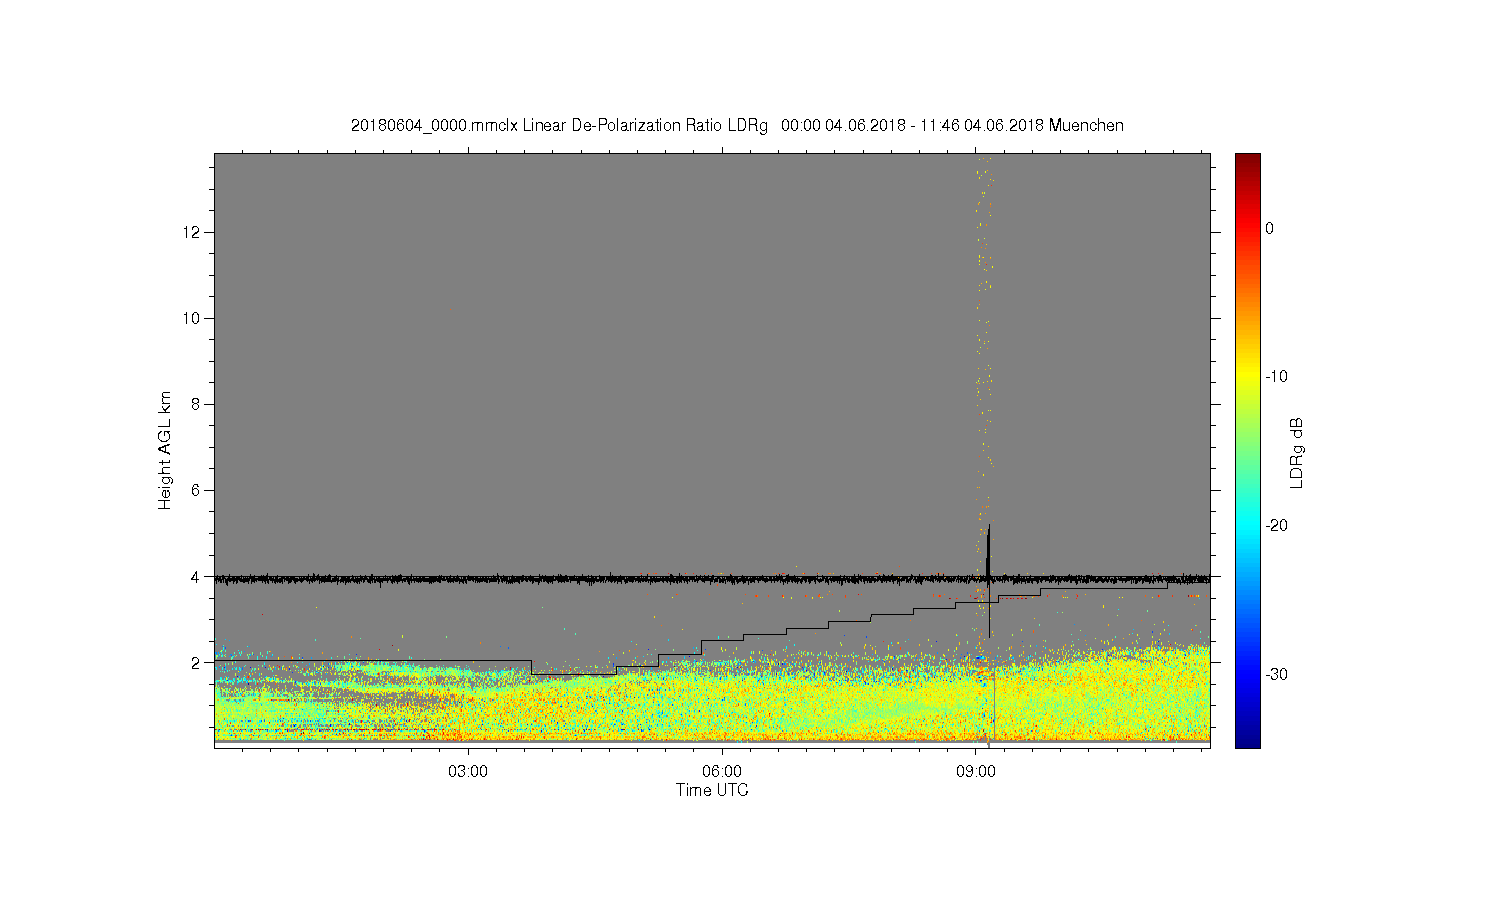The image size is (1500, 900).
Task: Click the plot title text at top
Action: click(x=737, y=126)
